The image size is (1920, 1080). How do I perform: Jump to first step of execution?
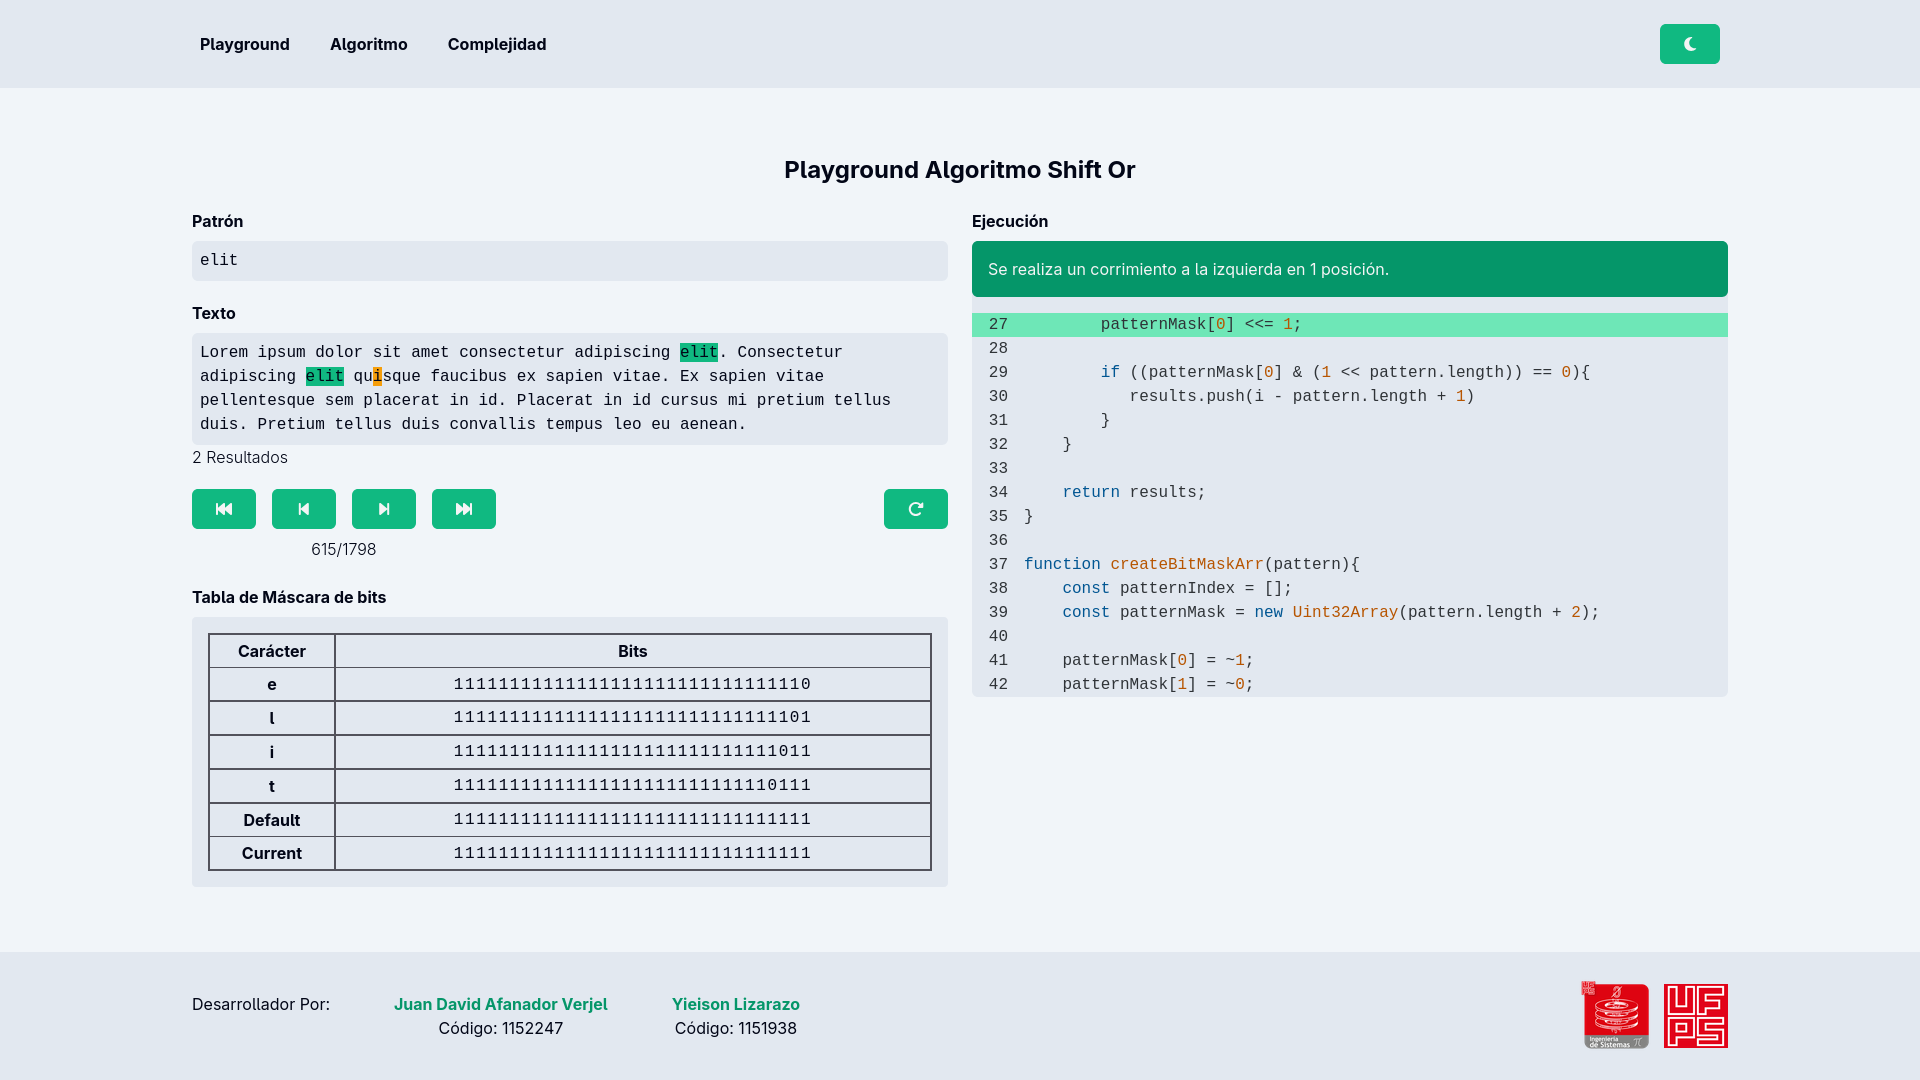(x=224, y=509)
